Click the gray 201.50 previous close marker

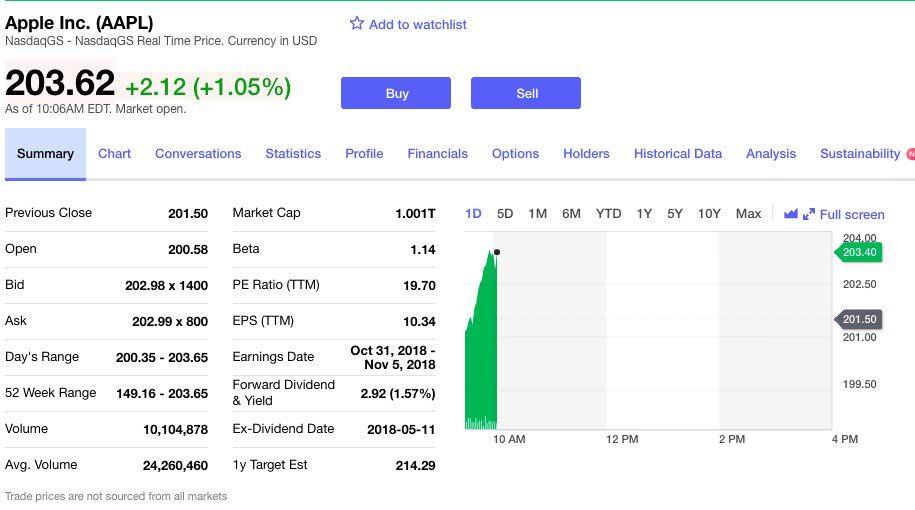click(858, 319)
